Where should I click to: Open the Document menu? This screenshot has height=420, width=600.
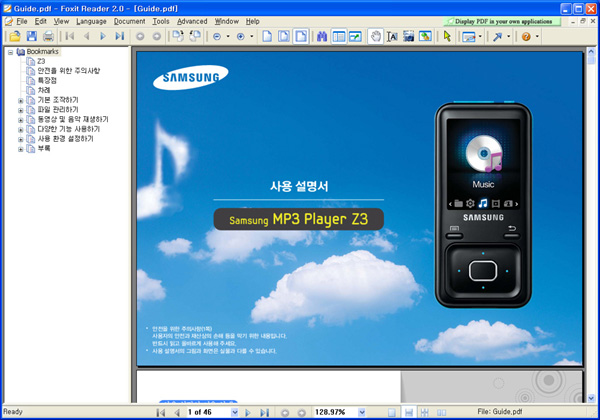[x=129, y=21]
